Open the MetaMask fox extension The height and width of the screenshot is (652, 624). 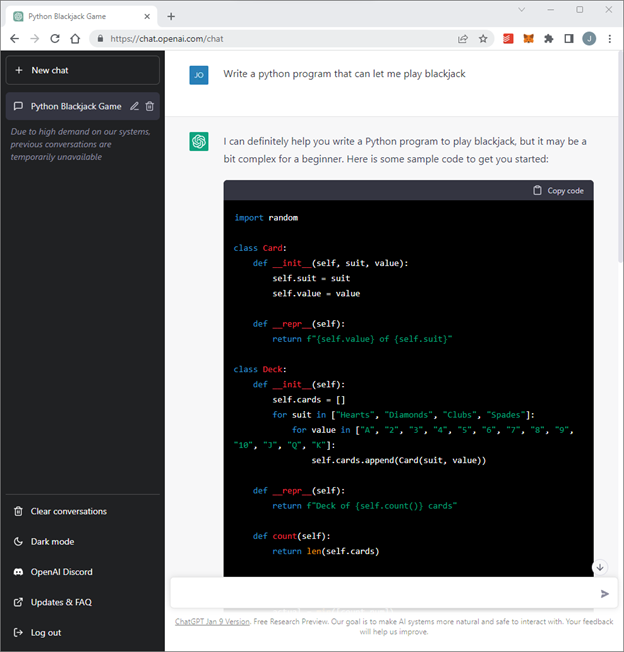pyautogui.click(x=528, y=39)
